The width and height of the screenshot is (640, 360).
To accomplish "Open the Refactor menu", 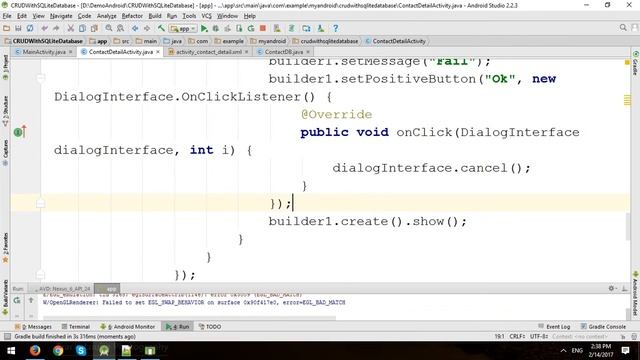I will click(132, 16).
